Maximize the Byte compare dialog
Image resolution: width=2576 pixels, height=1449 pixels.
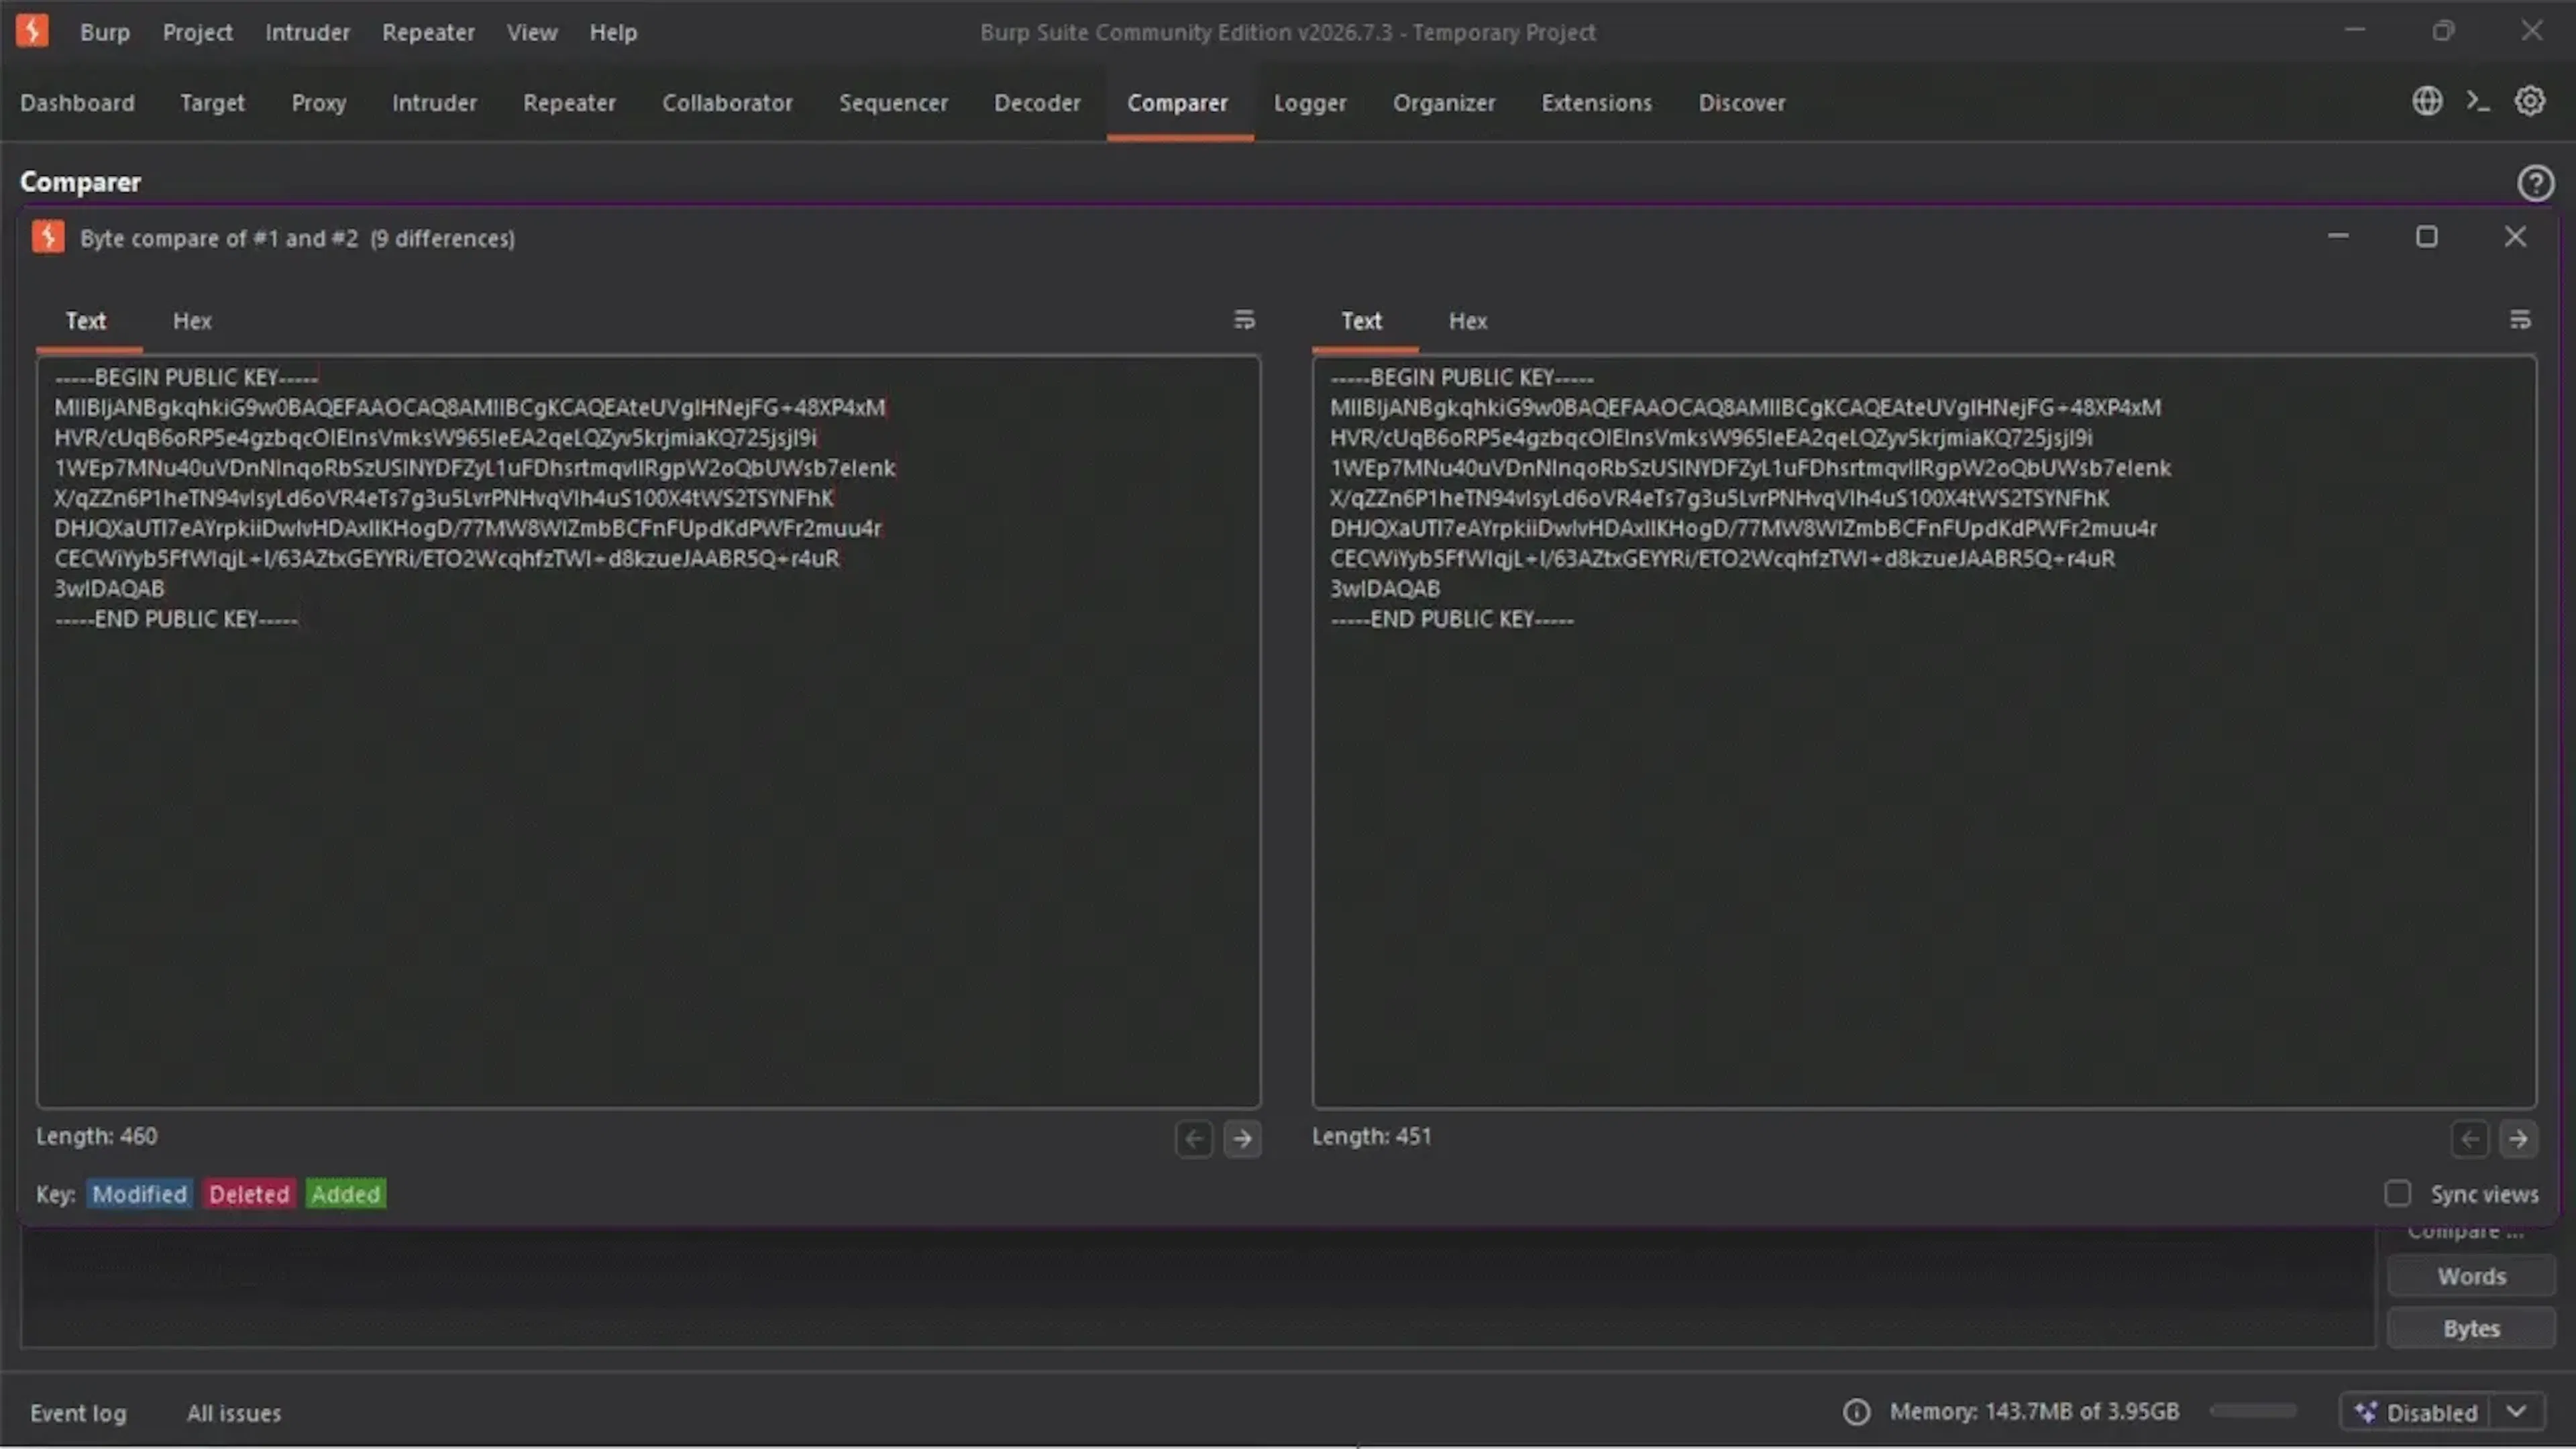click(2427, 237)
